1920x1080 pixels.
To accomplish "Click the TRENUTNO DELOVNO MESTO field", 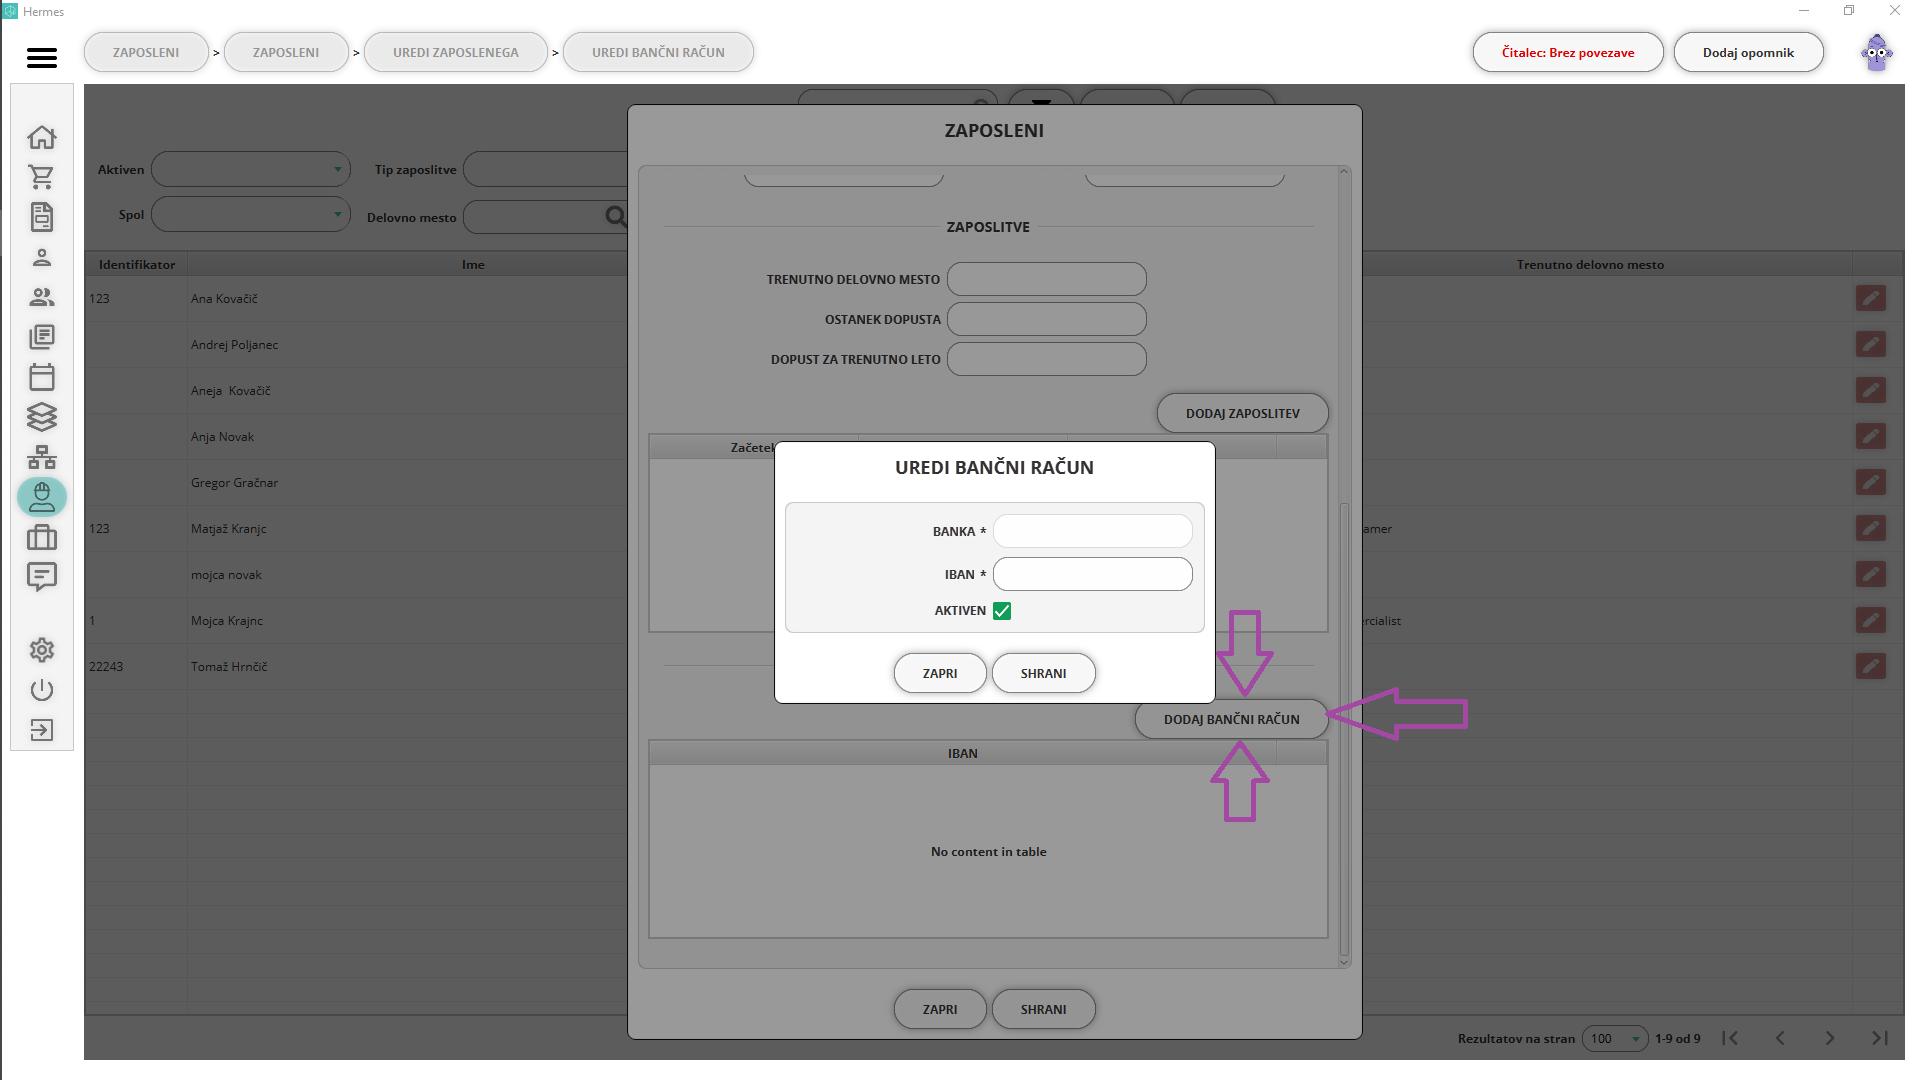I will point(1046,279).
